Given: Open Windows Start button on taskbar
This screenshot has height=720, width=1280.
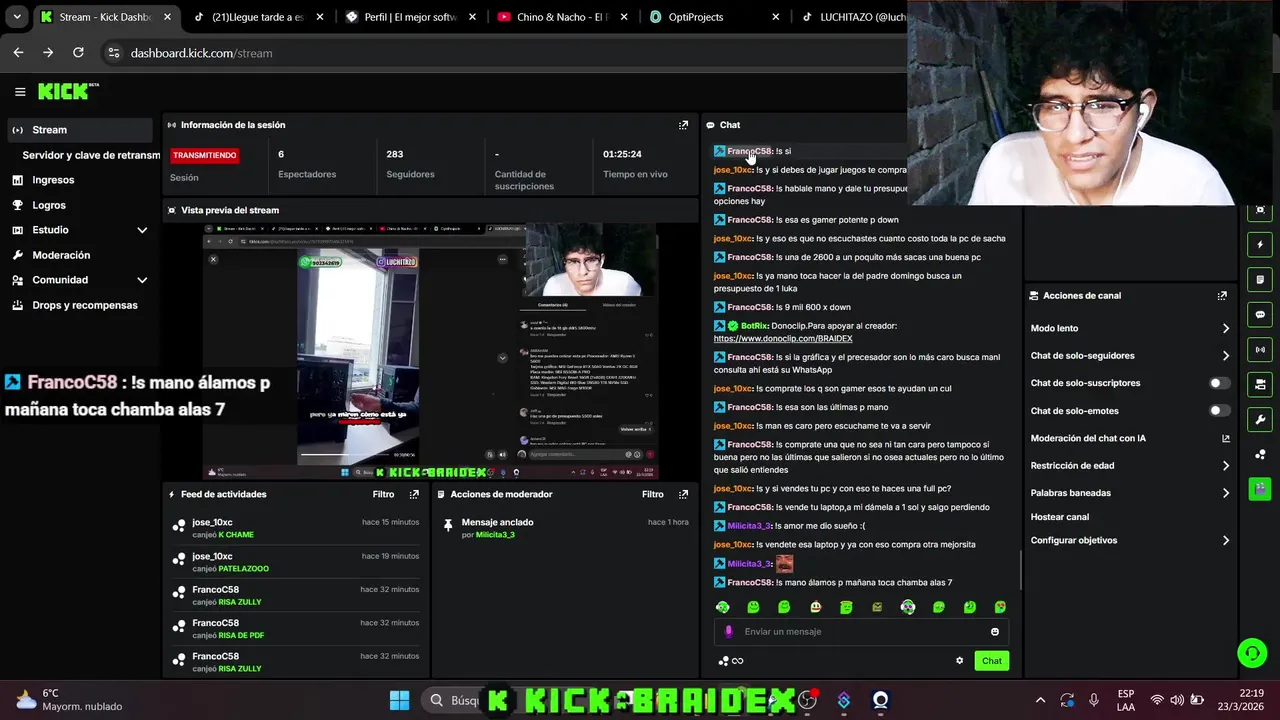Looking at the screenshot, I should 399,700.
